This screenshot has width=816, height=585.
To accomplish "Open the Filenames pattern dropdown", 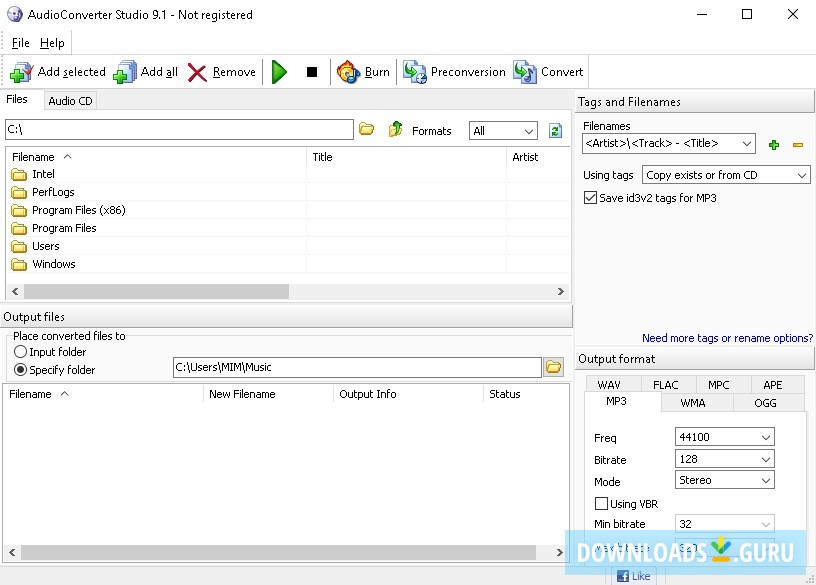I will click(x=669, y=143).
